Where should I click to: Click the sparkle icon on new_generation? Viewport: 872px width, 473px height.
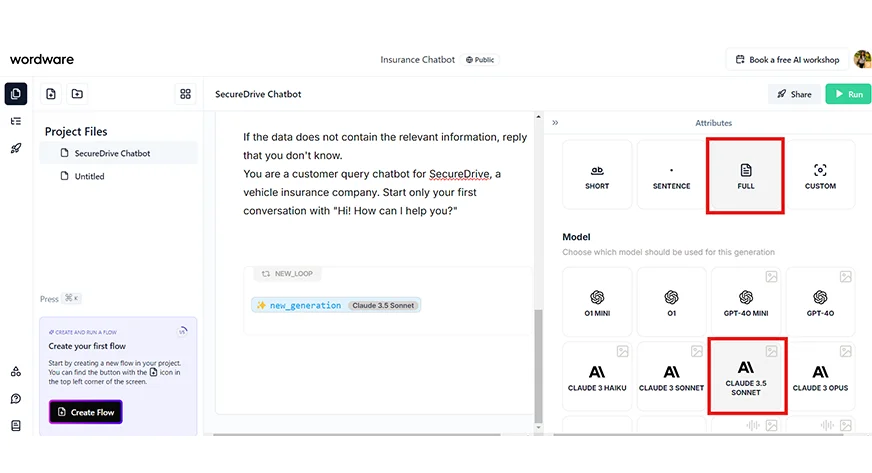[x=261, y=305]
